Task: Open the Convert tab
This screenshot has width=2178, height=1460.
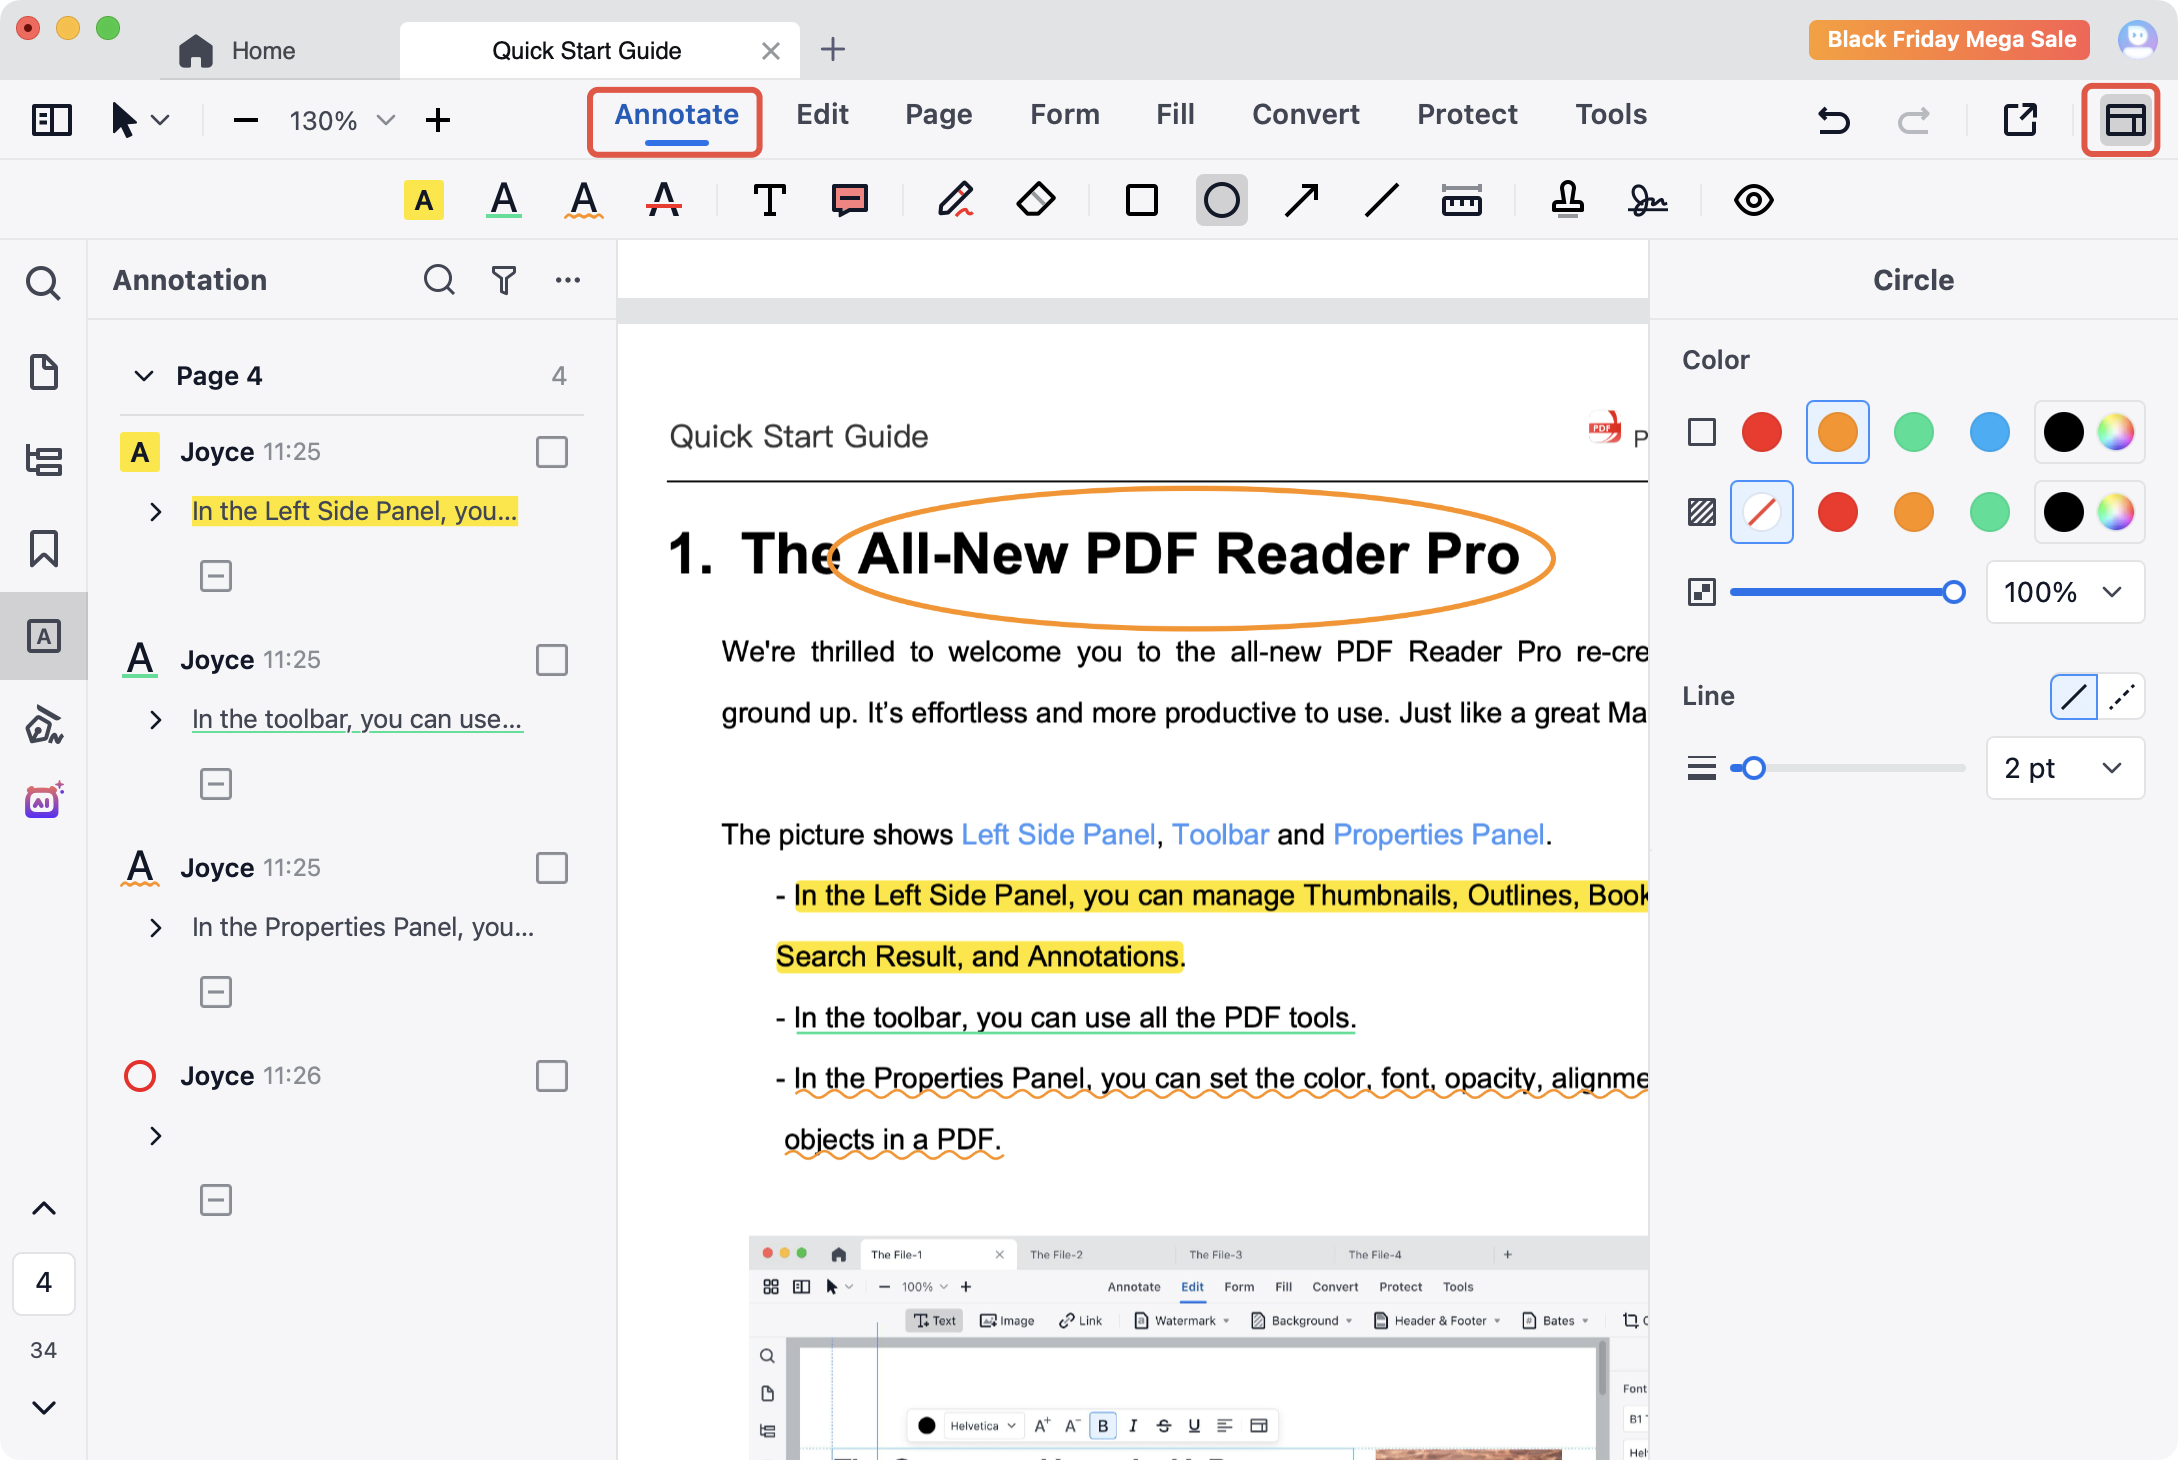Action: click(x=1305, y=115)
